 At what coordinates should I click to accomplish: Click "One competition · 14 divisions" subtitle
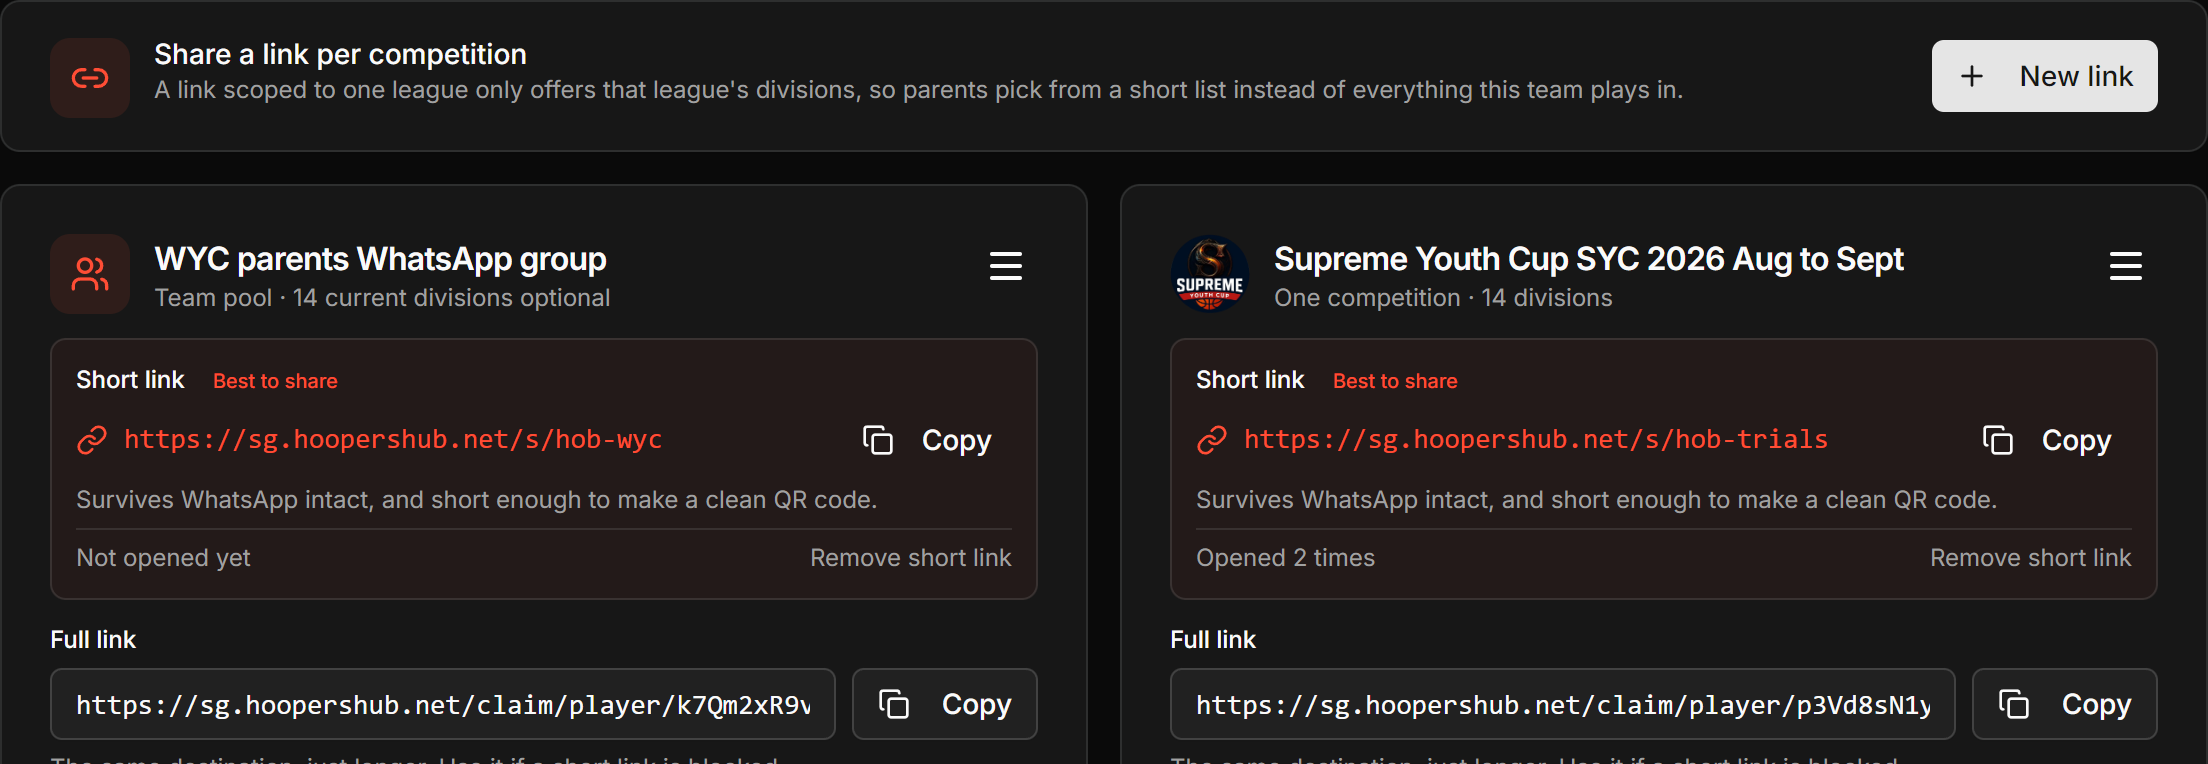pos(1443,298)
